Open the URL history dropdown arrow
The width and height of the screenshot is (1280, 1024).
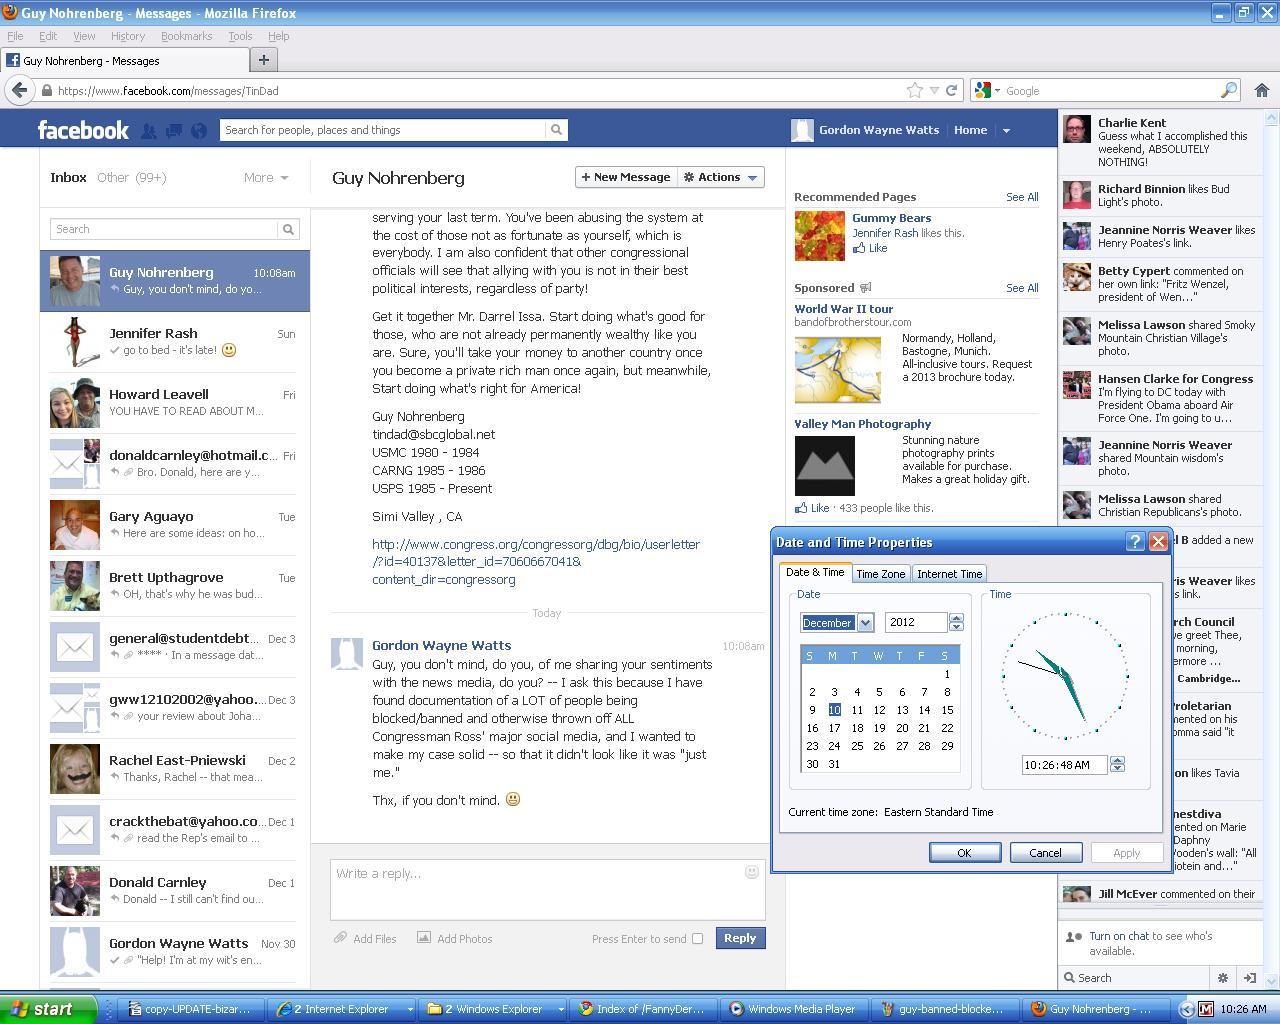934,90
